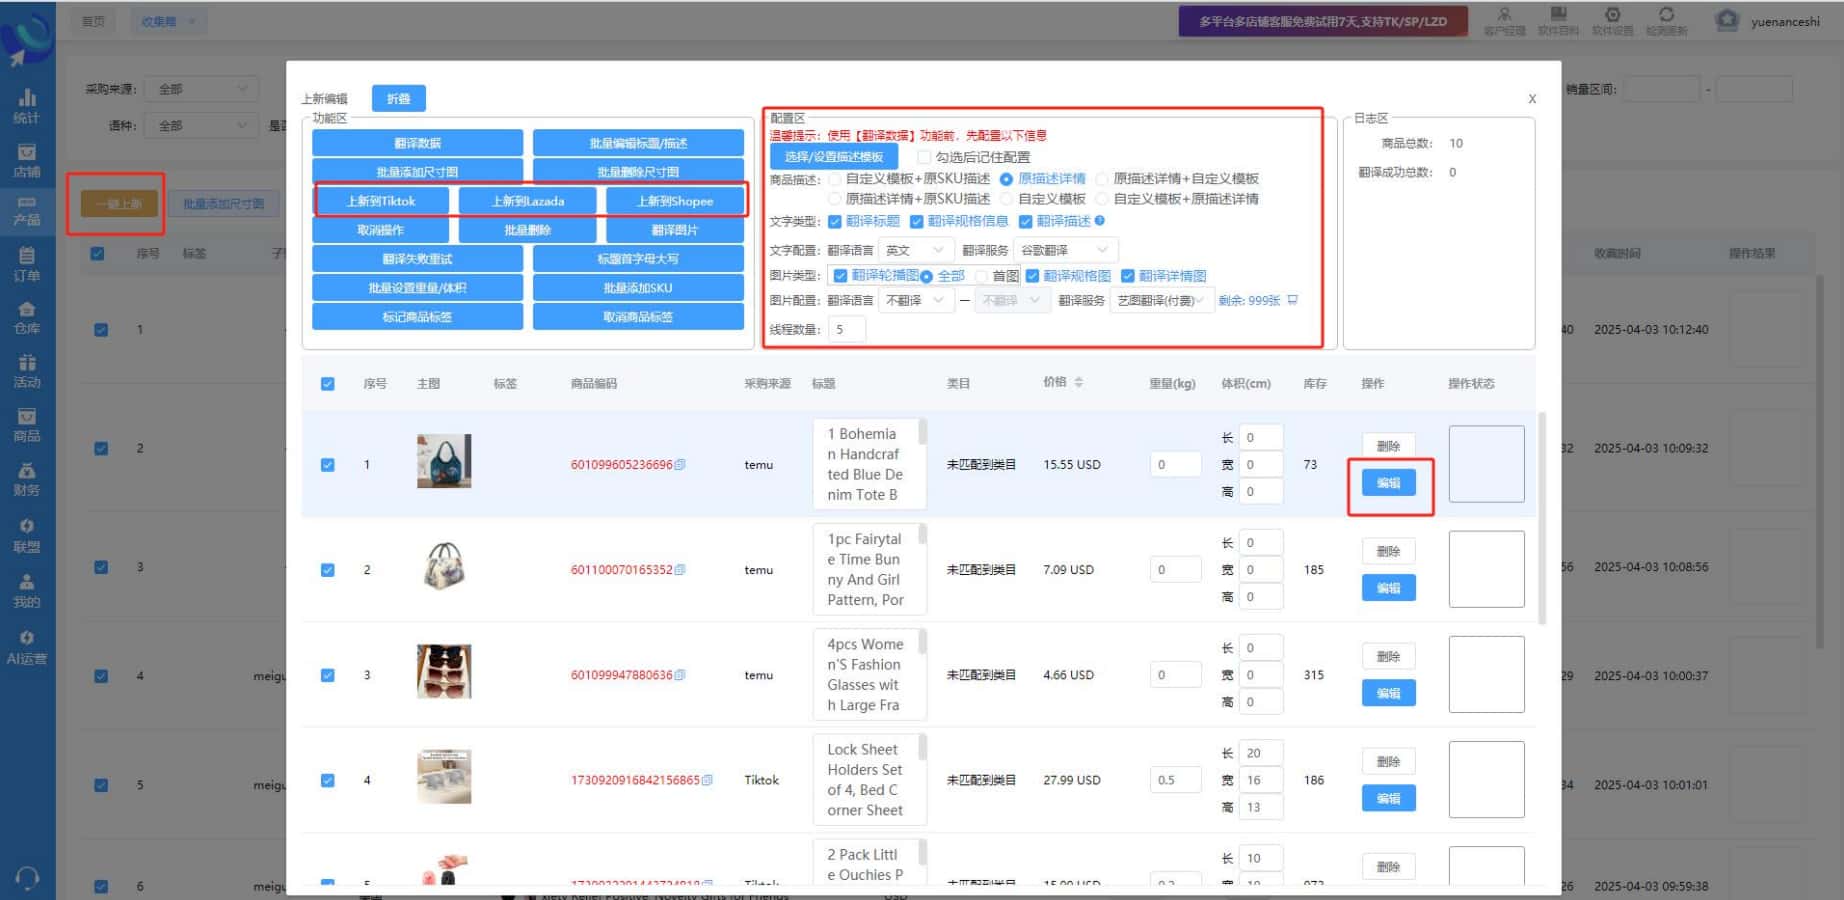Image resolution: width=1844 pixels, height=900 pixels.
Task: Open the 艺图翻译(付费) image service dropdown
Action: tap(1161, 300)
